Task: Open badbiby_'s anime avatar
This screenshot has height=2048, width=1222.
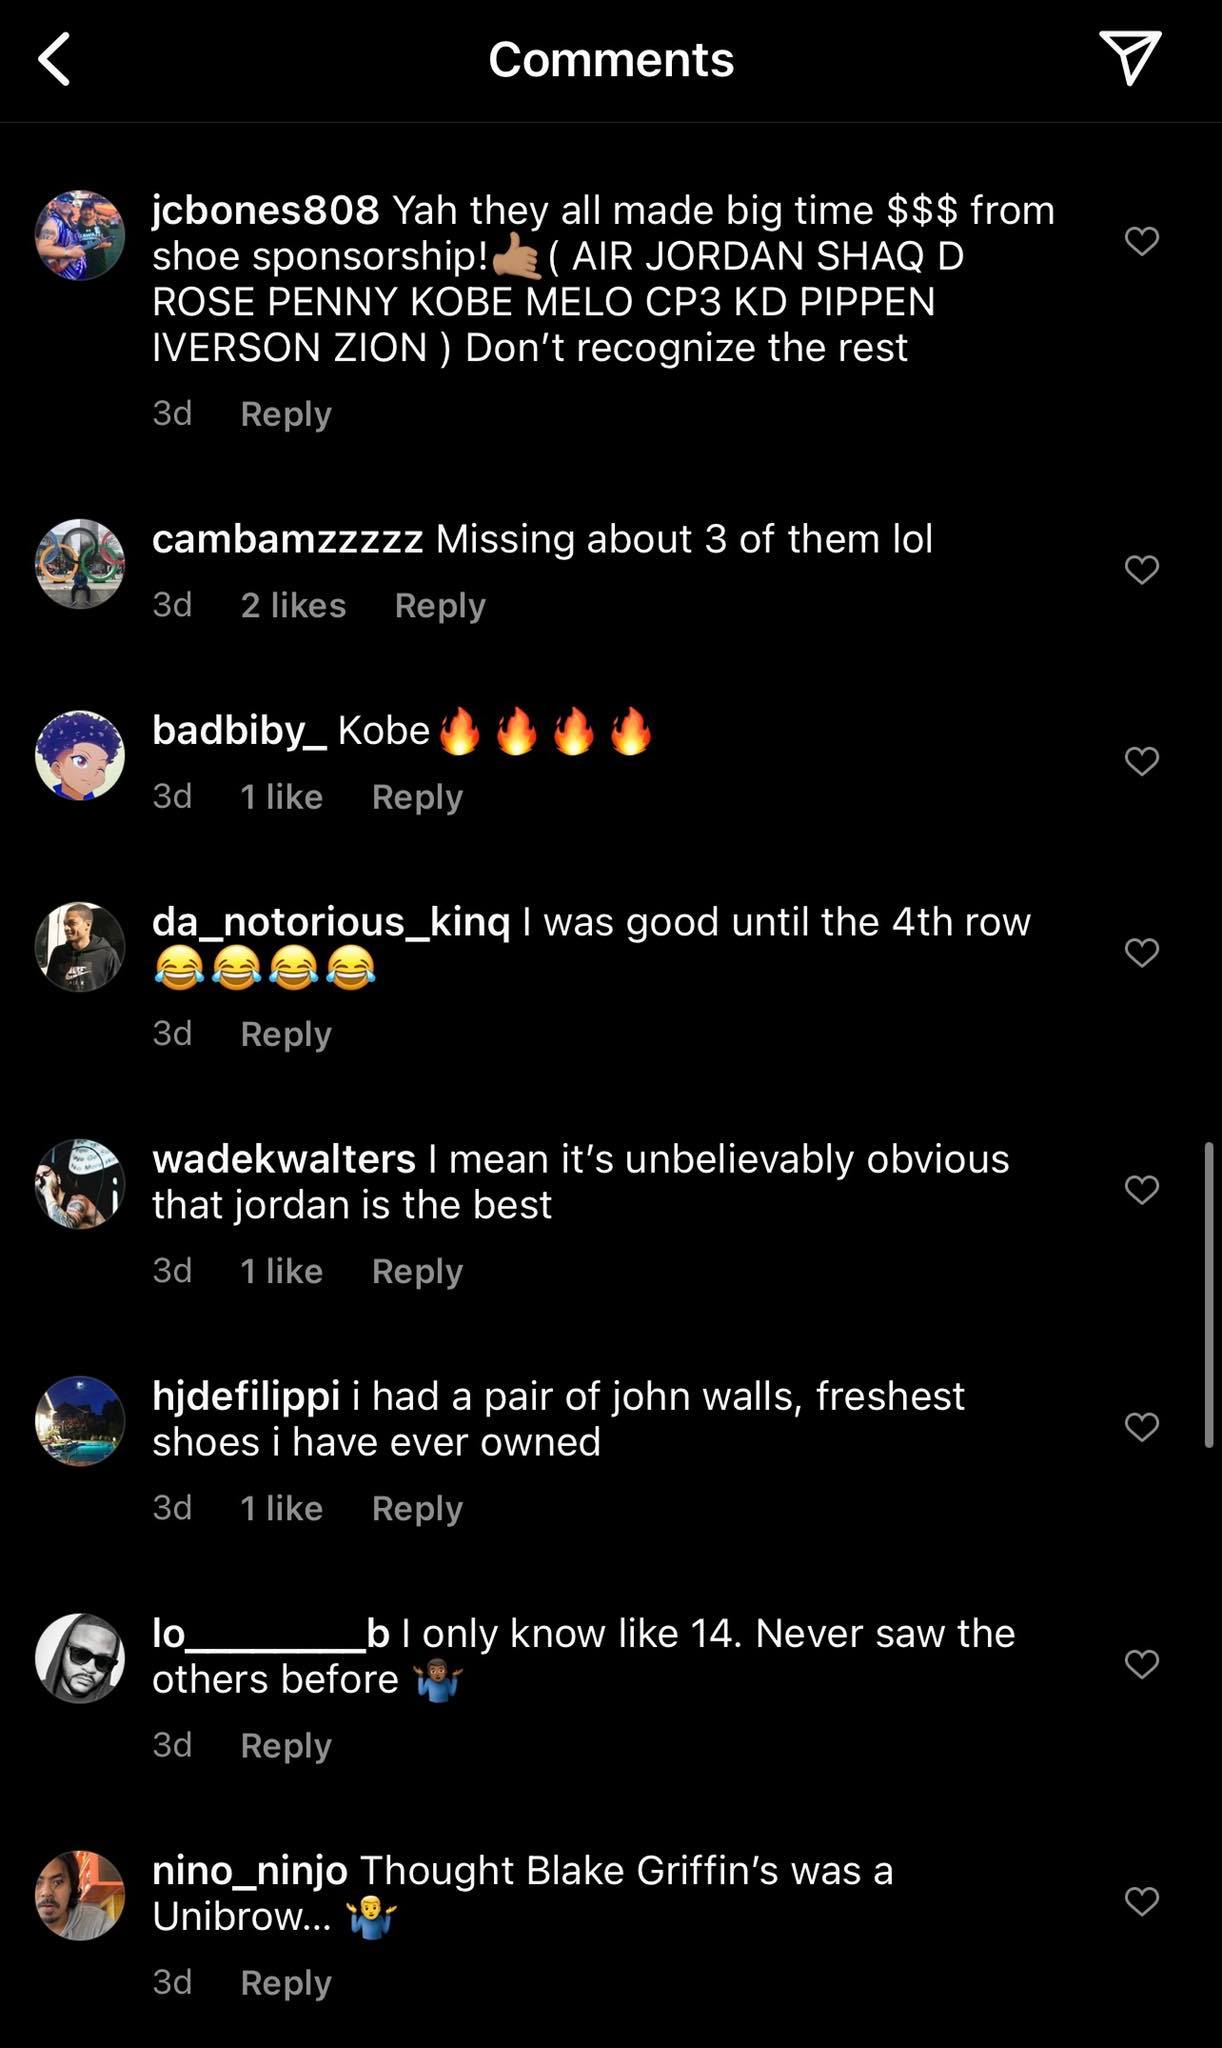Action: click(80, 756)
